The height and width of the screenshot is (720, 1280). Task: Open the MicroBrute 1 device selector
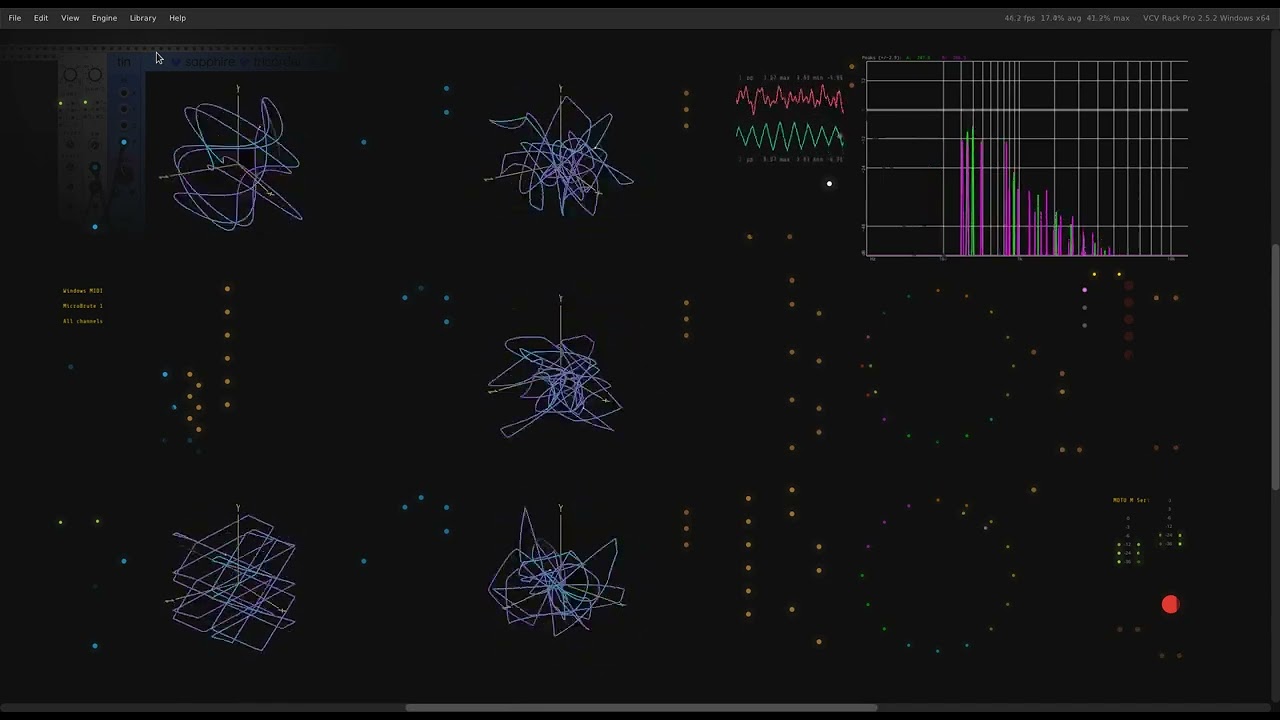pyautogui.click(x=83, y=306)
